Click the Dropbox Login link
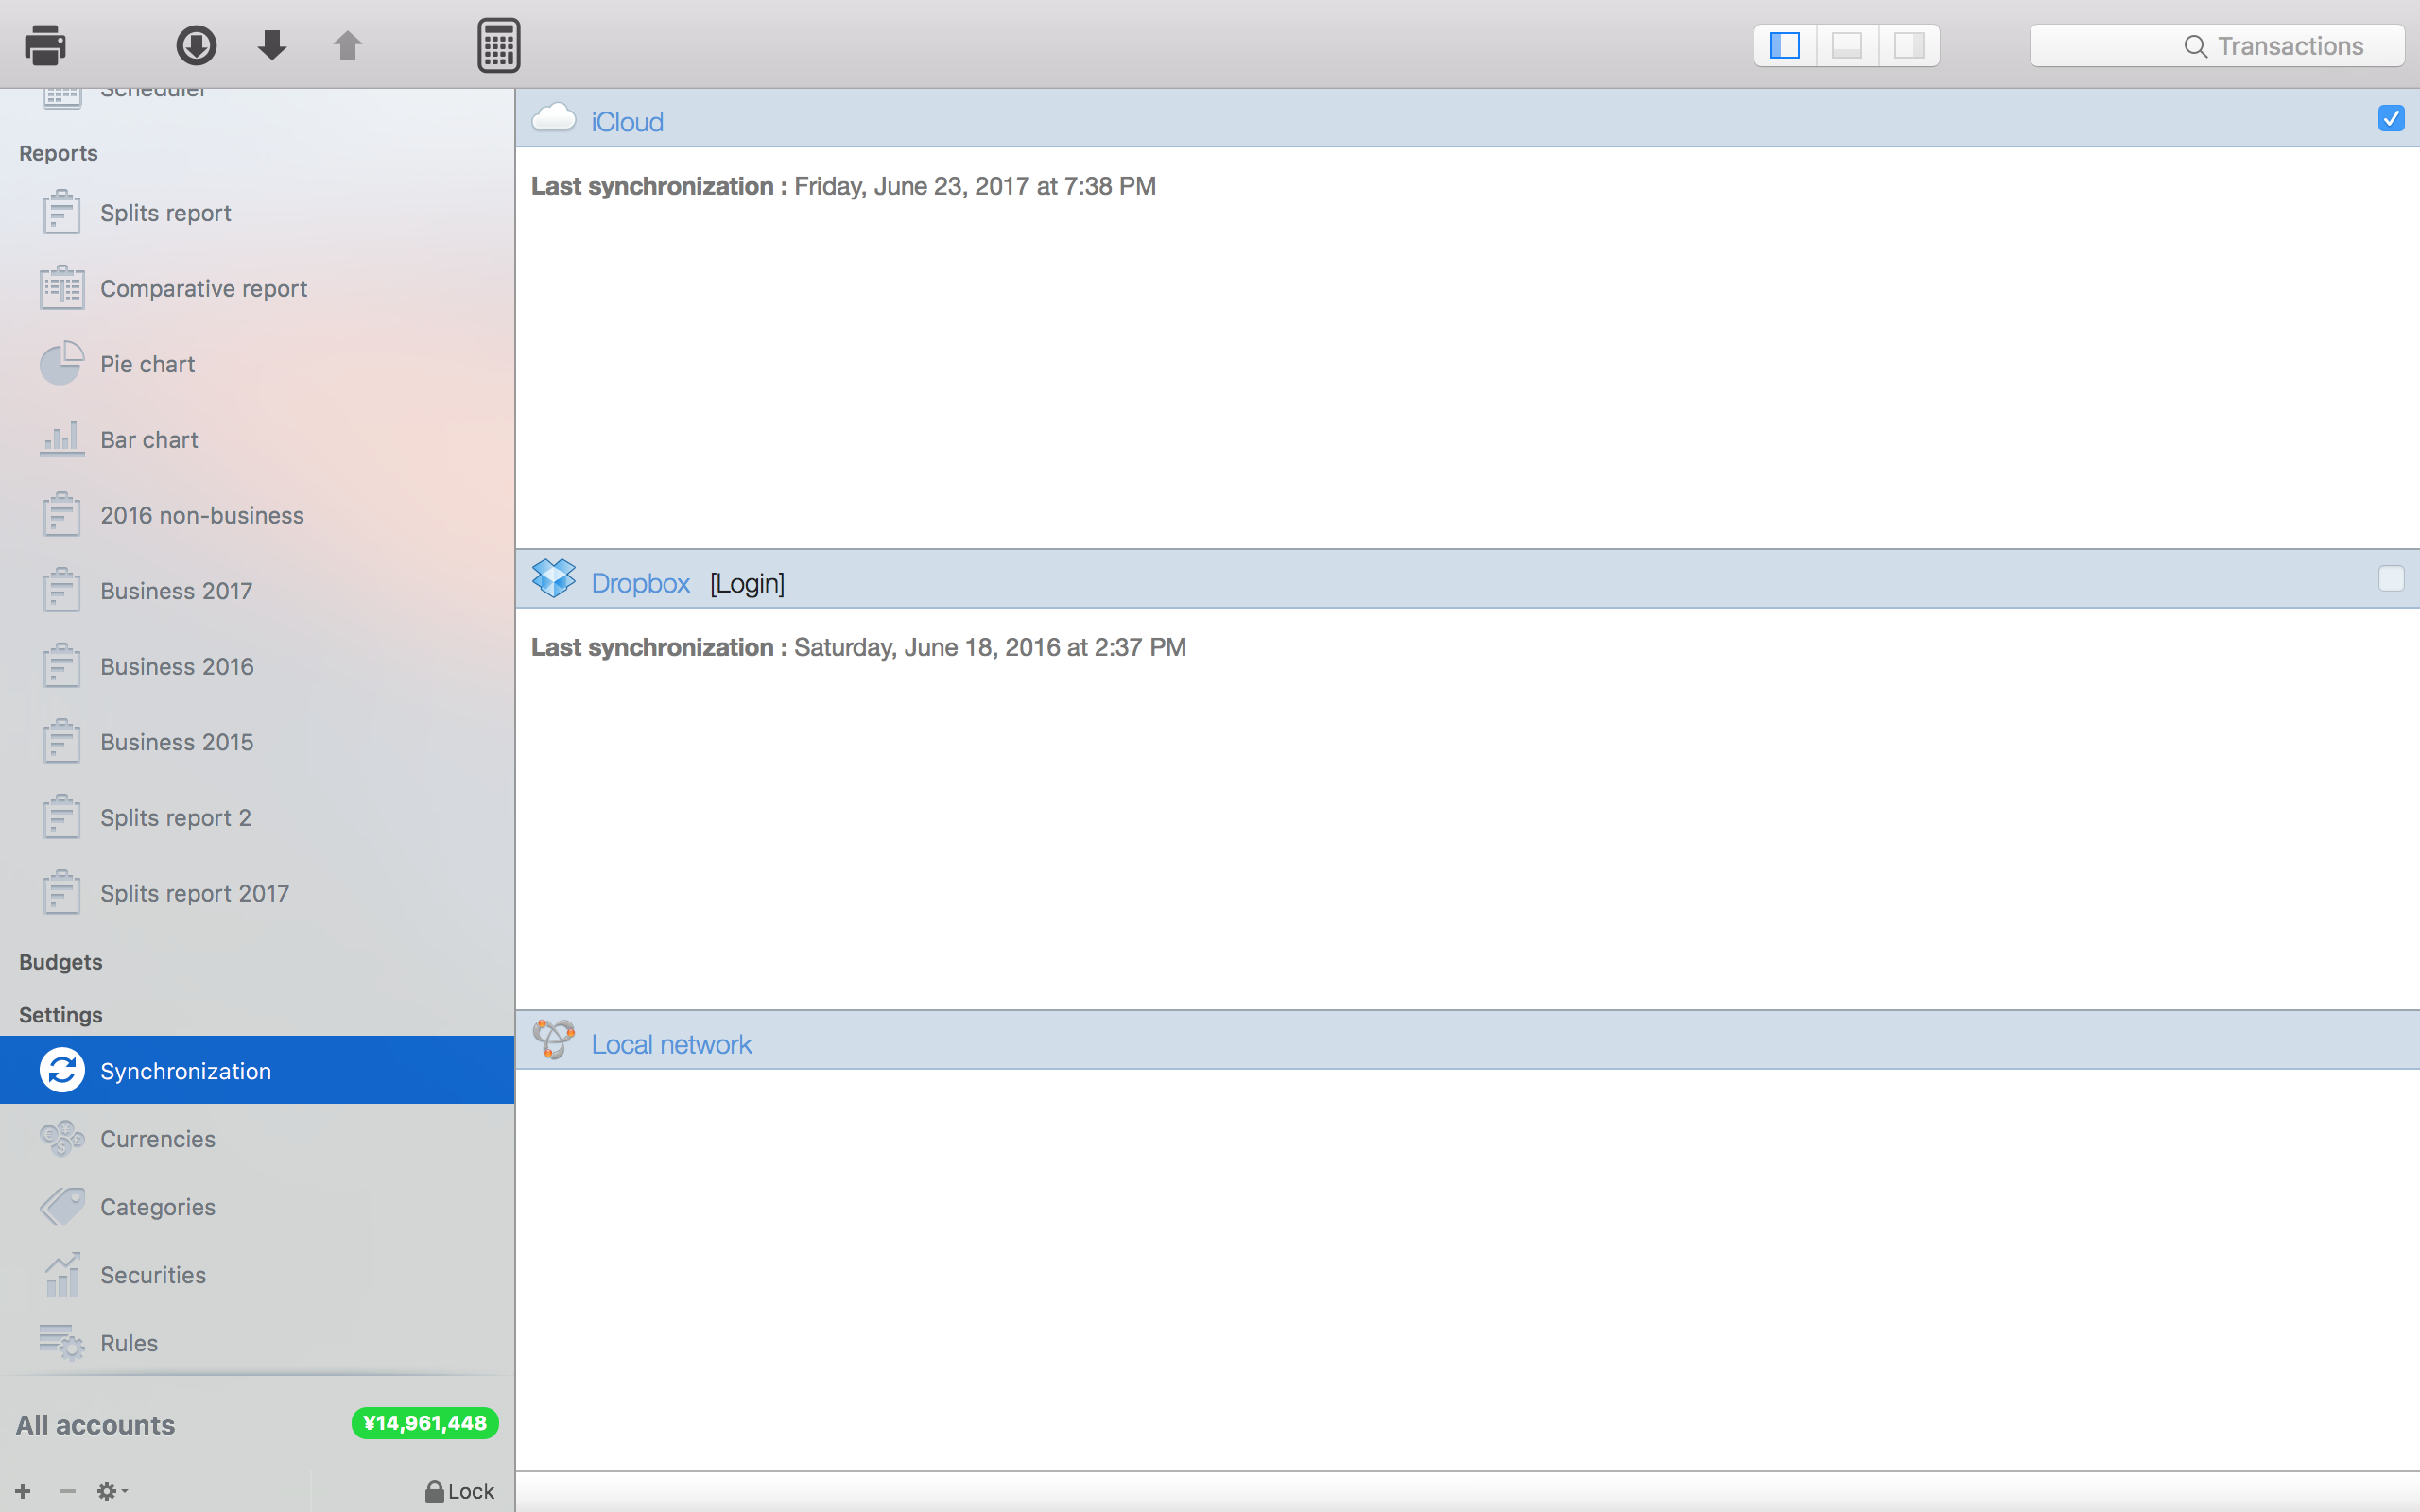 tap(747, 583)
